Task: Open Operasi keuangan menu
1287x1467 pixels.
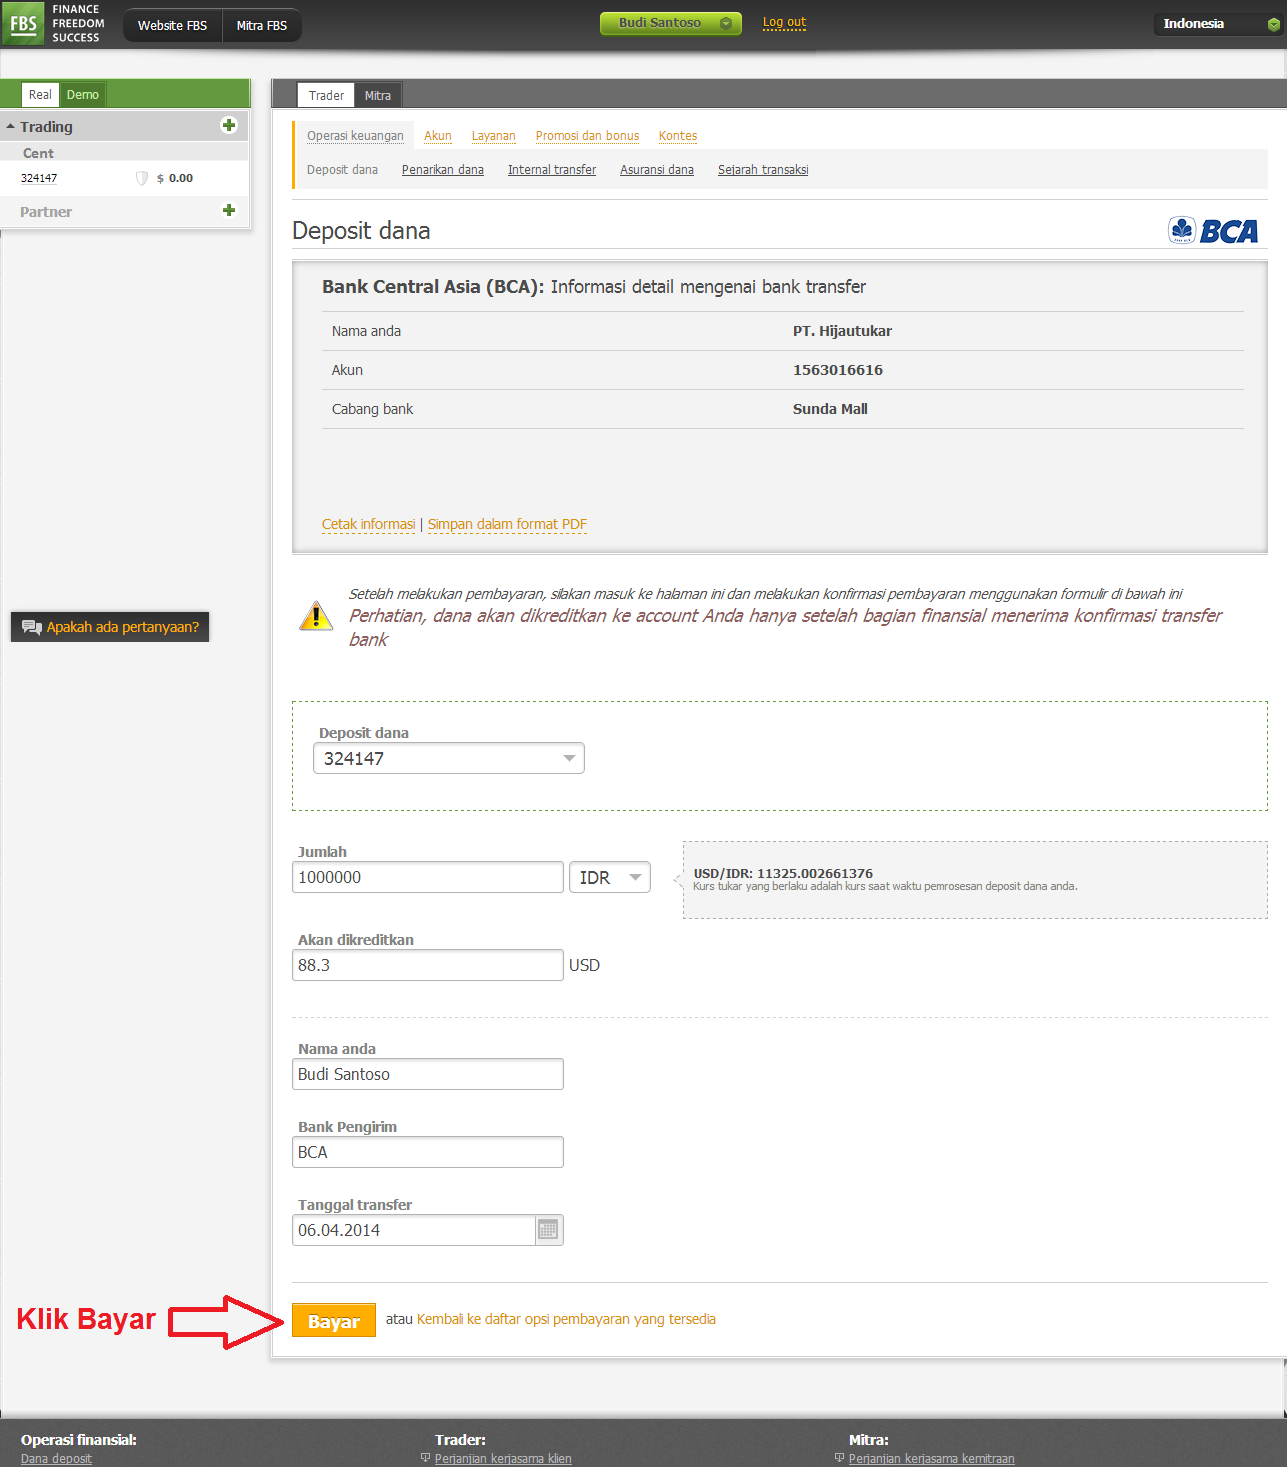Action: coord(355,136)
